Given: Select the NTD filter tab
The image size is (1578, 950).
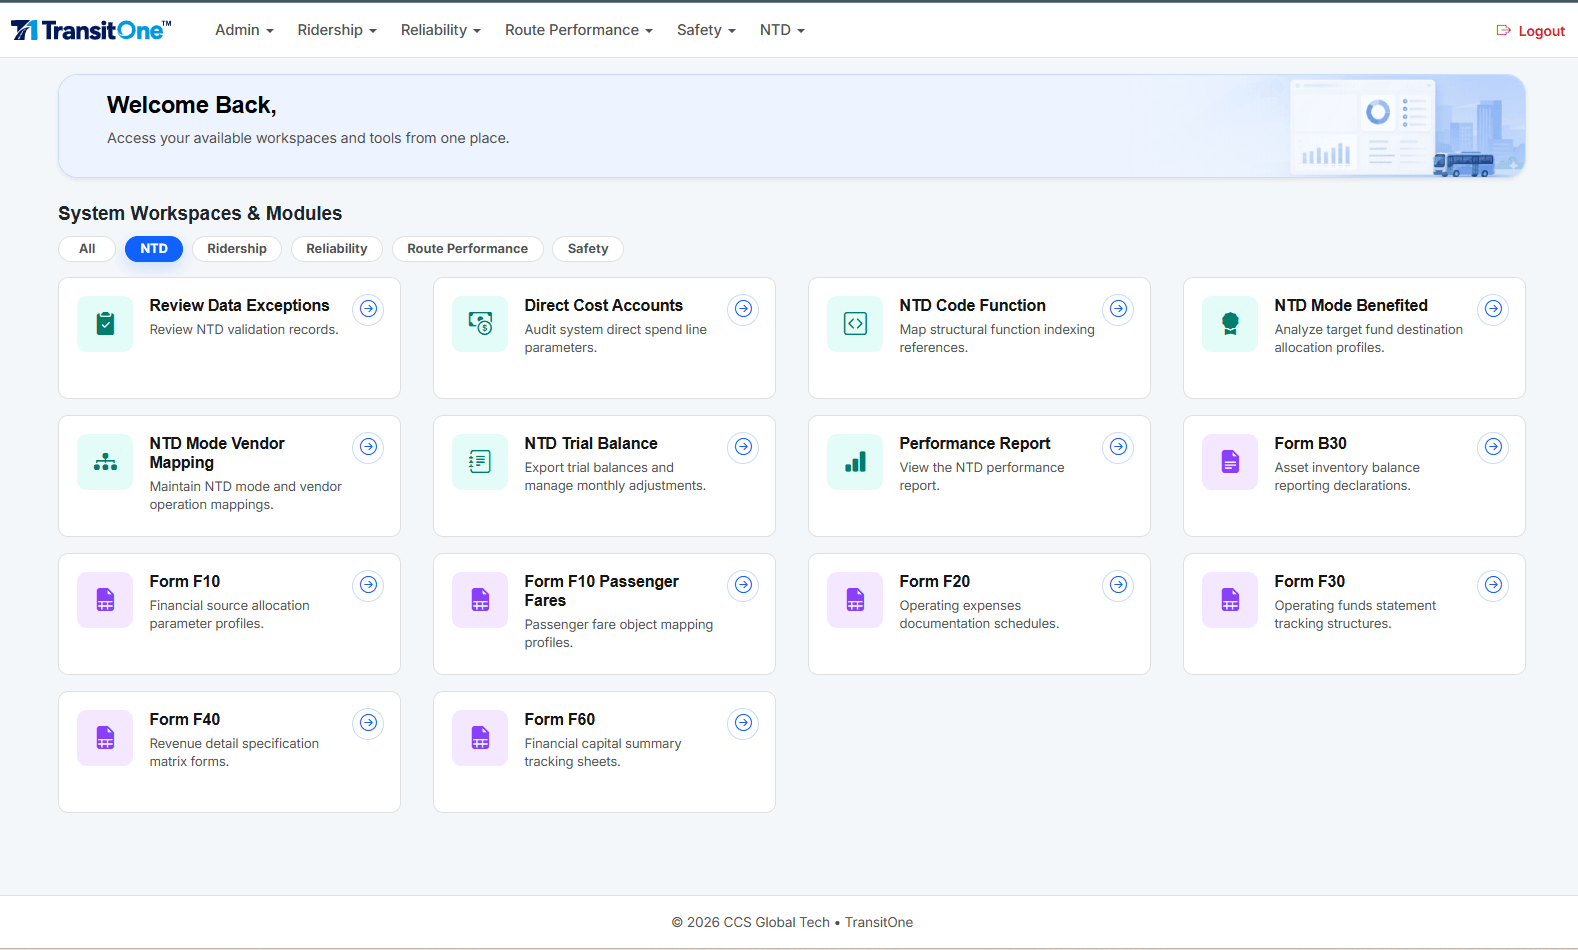Looking at the screenshot, I should (154, 249).
